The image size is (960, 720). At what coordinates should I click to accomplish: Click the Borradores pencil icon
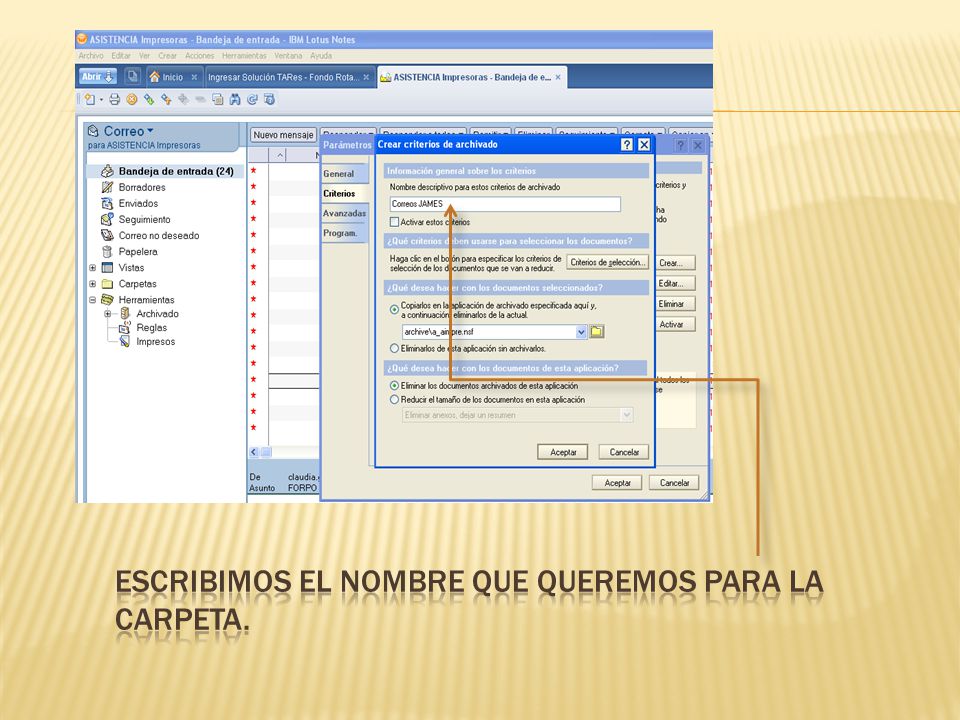point(107,187)
